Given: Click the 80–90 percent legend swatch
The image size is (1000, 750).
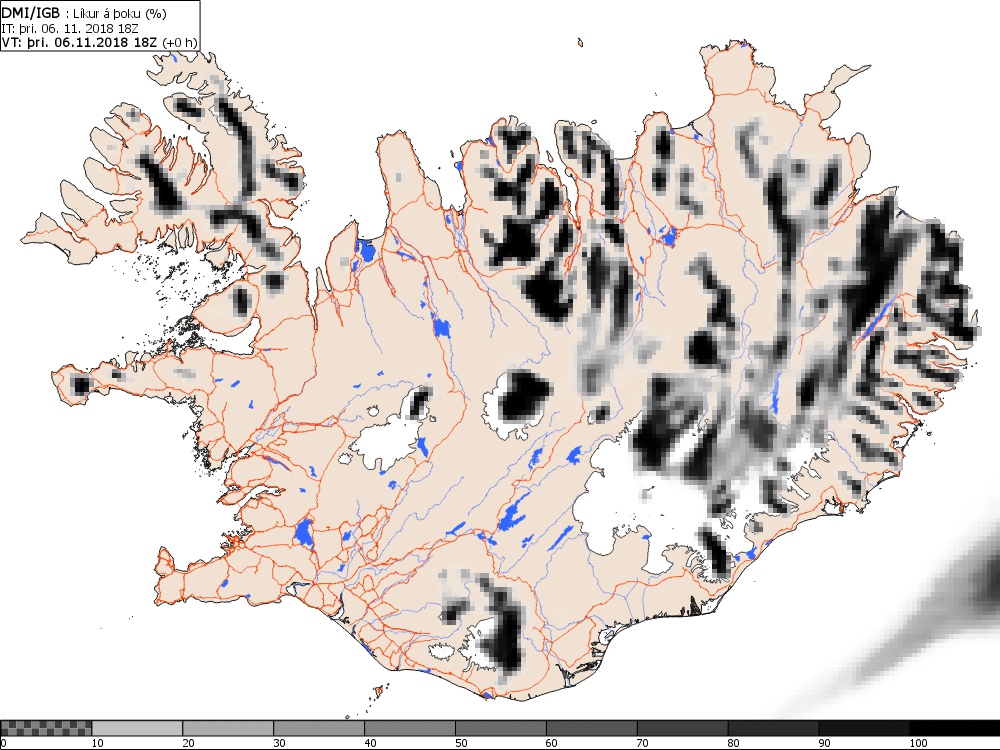Looking at the screenshot, I should 774,728.
